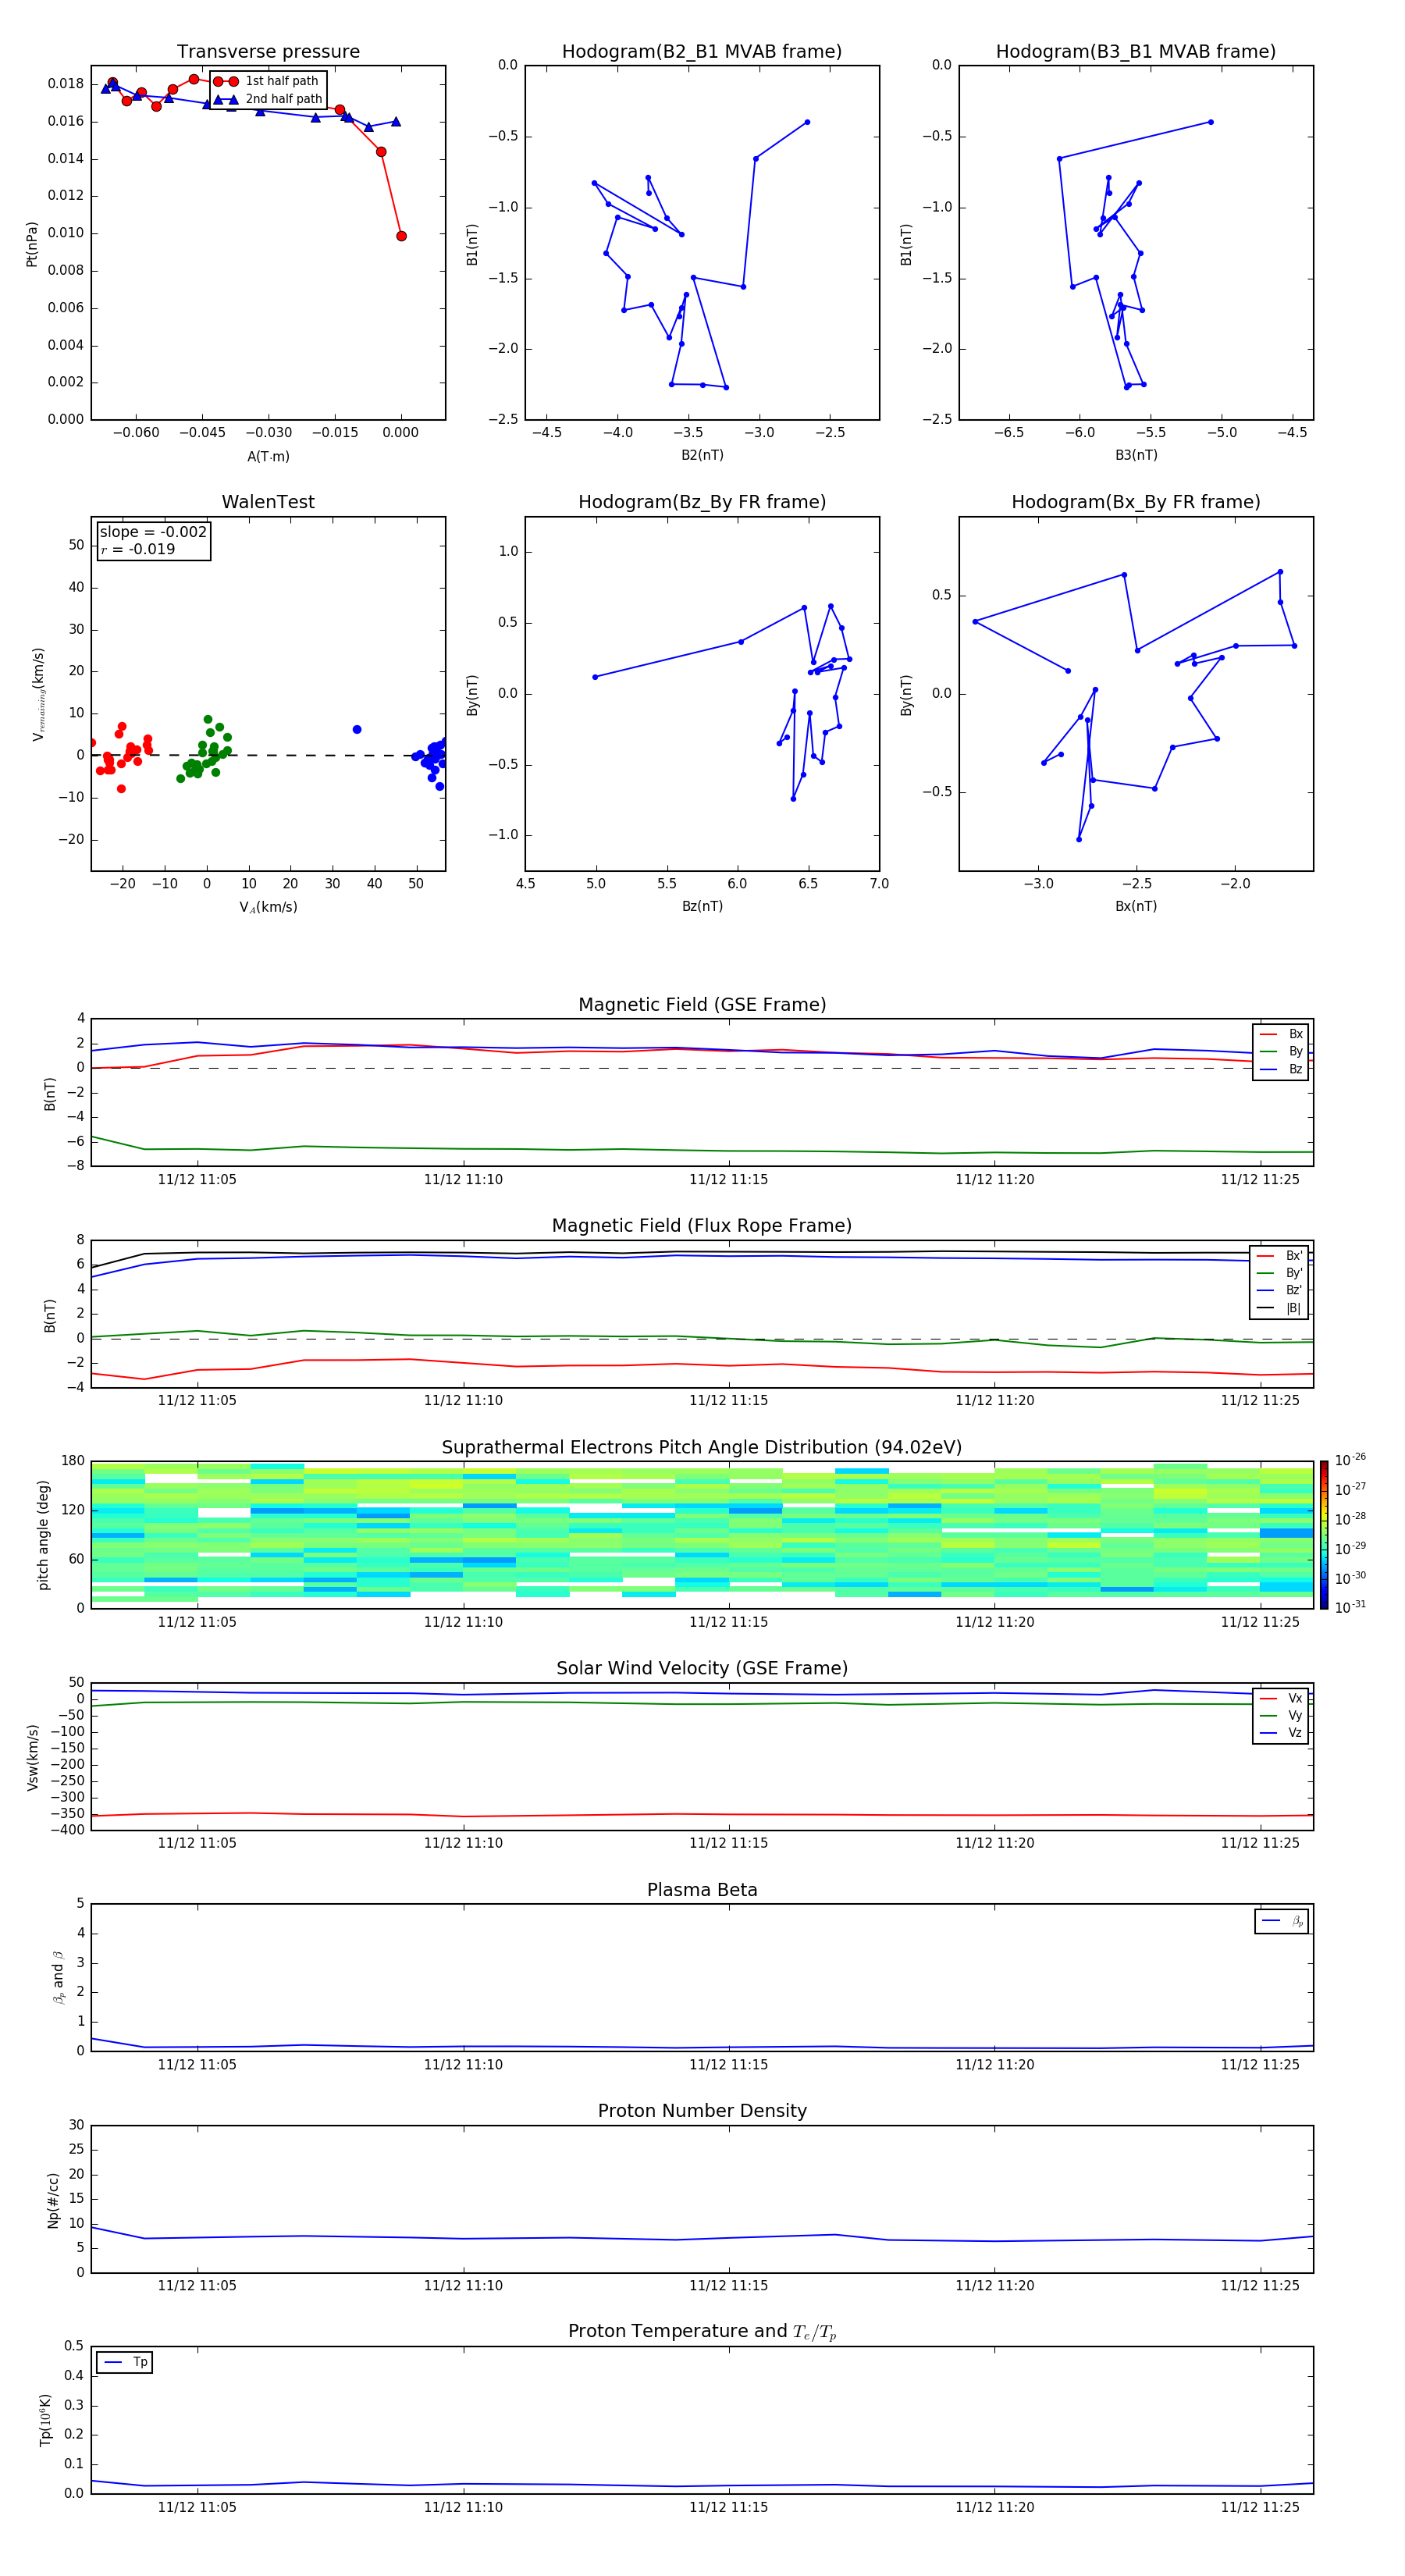Click the beta_p legend entry in Plasma Beta
Screen dimensions: 1405x2576
[x=1282, y=1921]
